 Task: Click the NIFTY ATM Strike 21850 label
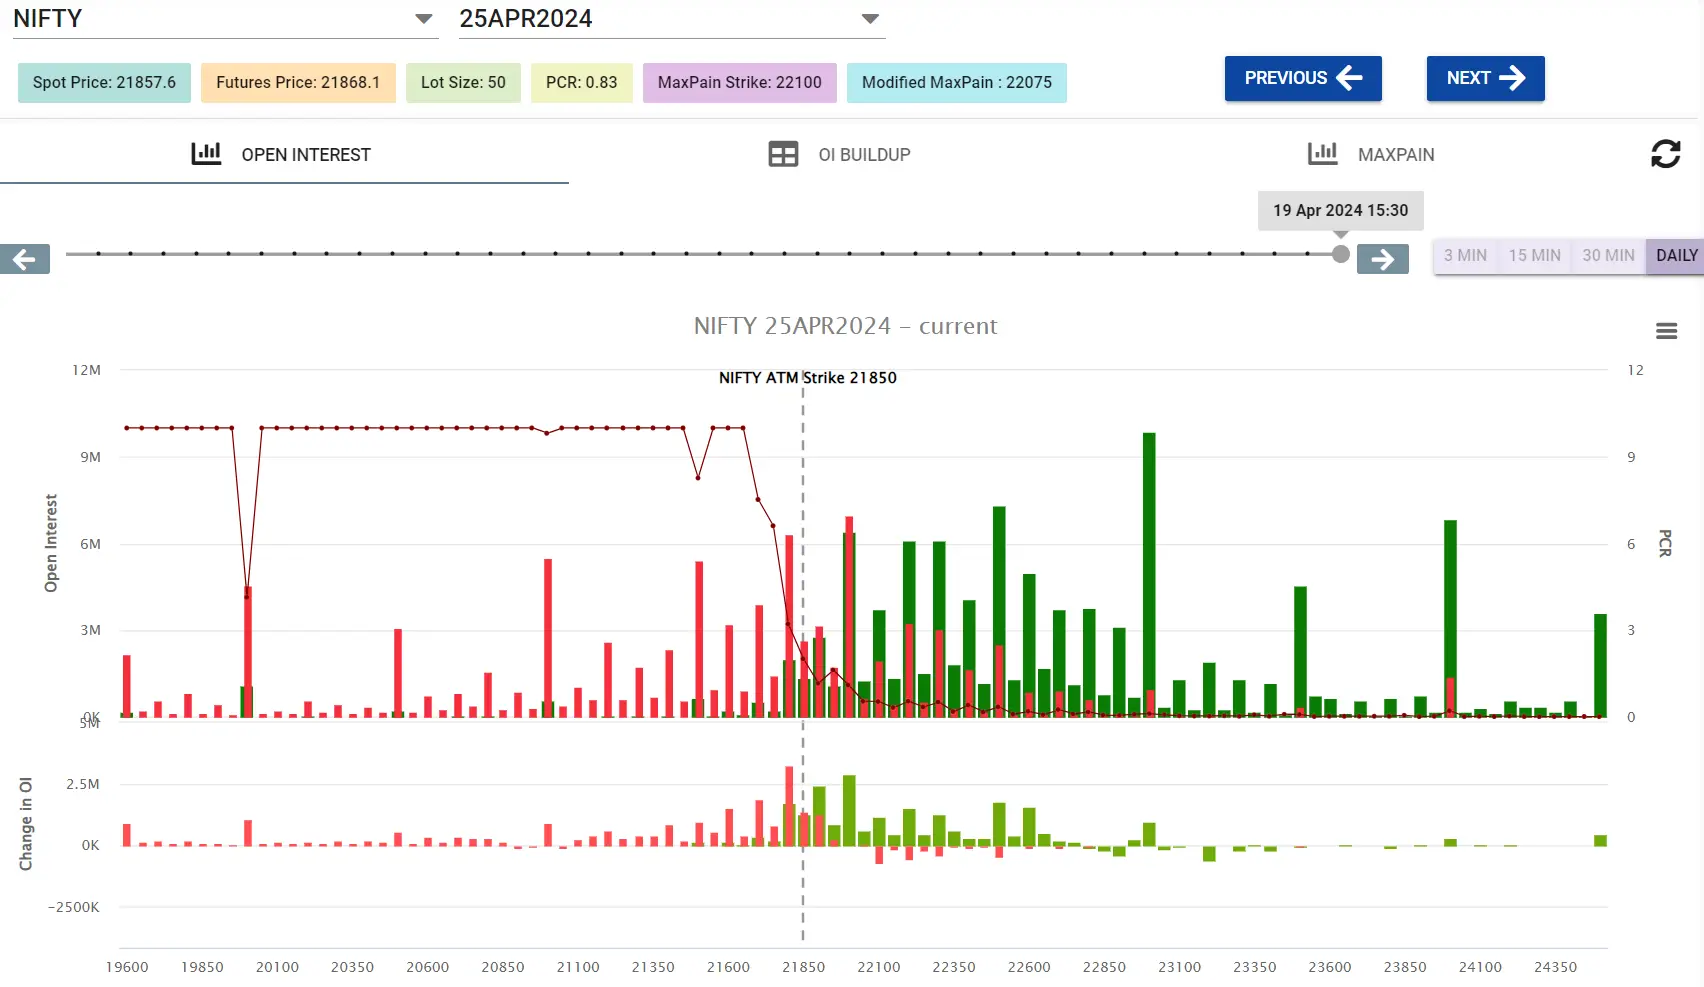click(x=808, y=378)
